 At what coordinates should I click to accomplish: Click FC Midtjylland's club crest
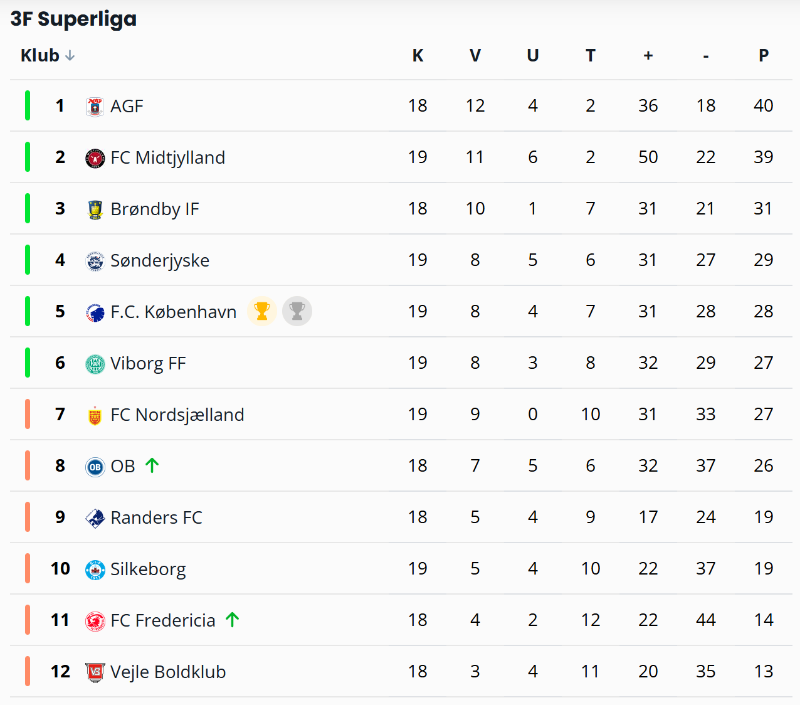tap(95, 158)
